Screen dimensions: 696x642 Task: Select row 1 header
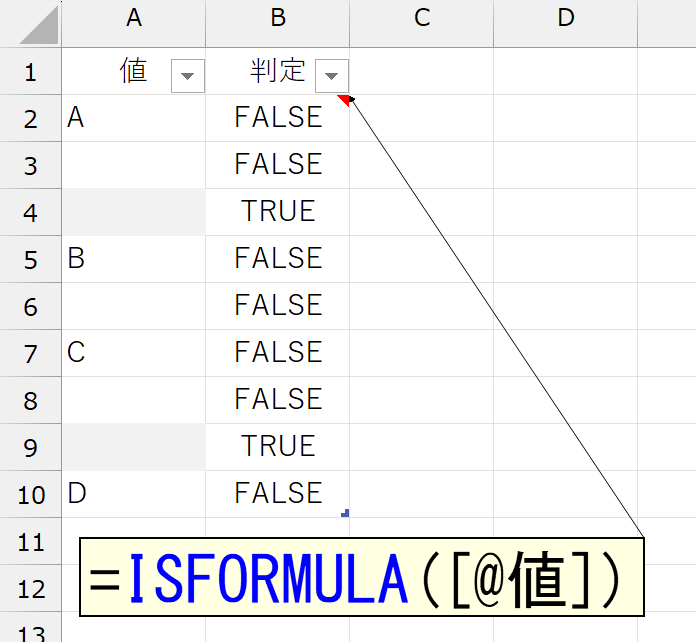pos(30,71)
